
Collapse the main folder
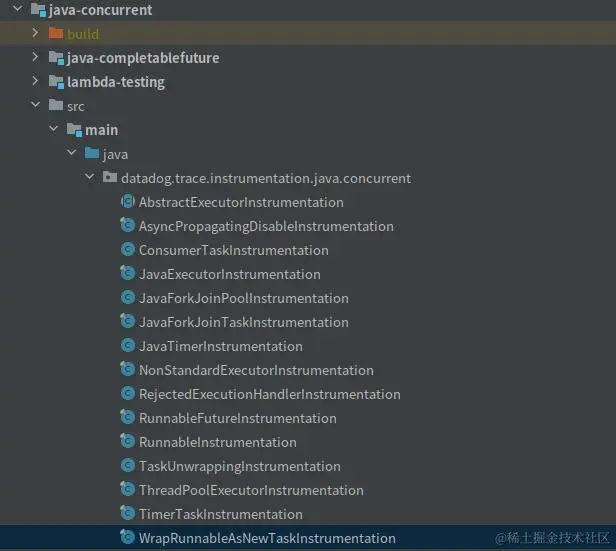(x=53, y=128)
